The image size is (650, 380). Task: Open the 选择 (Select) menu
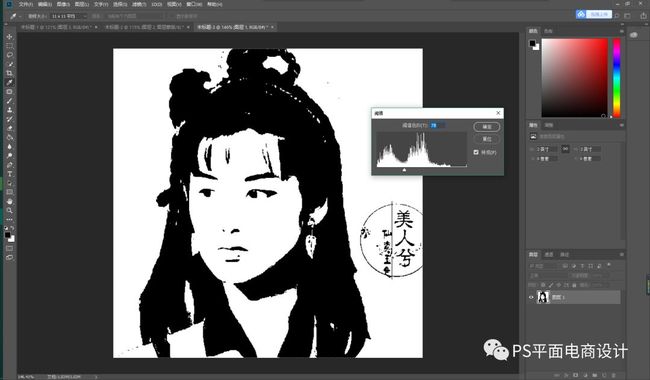(120, 4)
